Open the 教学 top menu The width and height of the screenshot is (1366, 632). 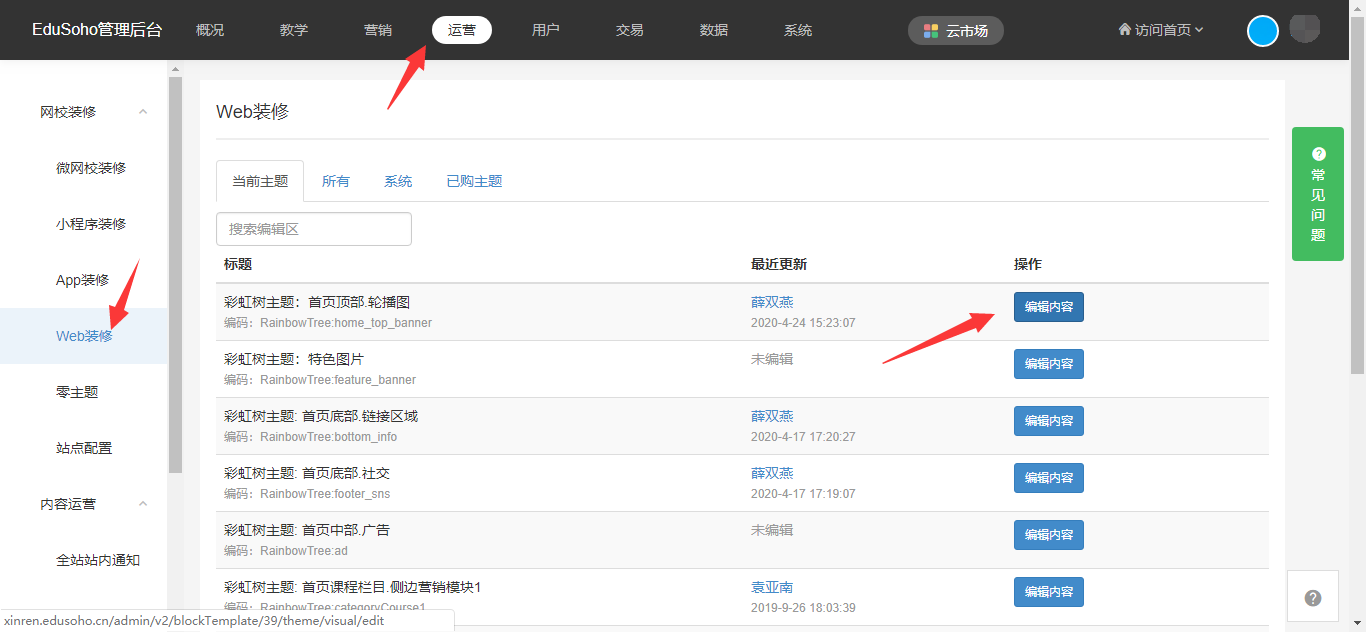pyautogui.click(x=294, y=30)
